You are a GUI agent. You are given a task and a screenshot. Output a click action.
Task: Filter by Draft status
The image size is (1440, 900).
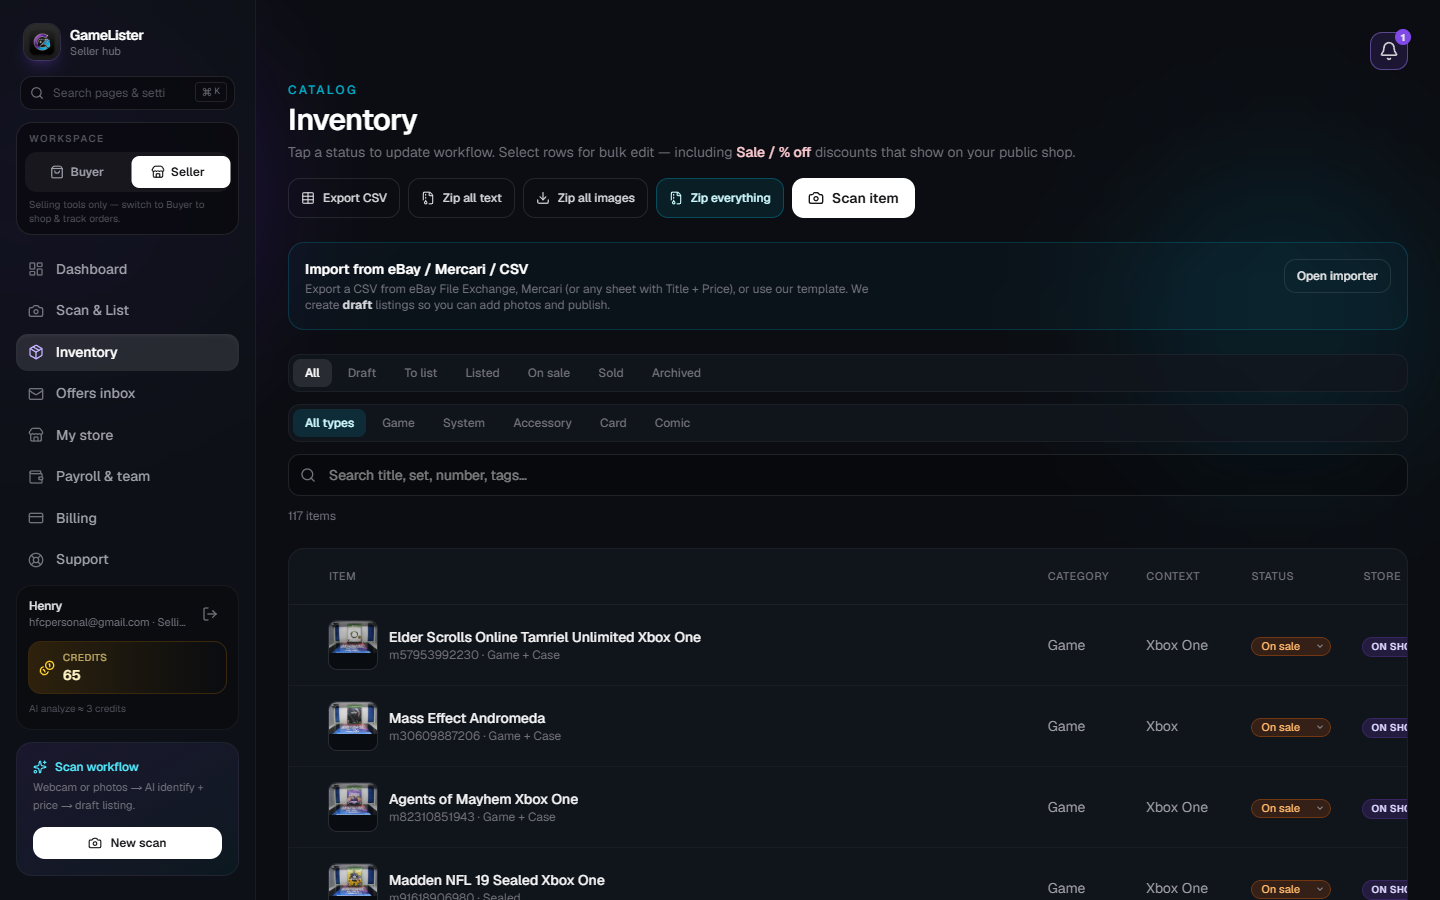point(362,373)
